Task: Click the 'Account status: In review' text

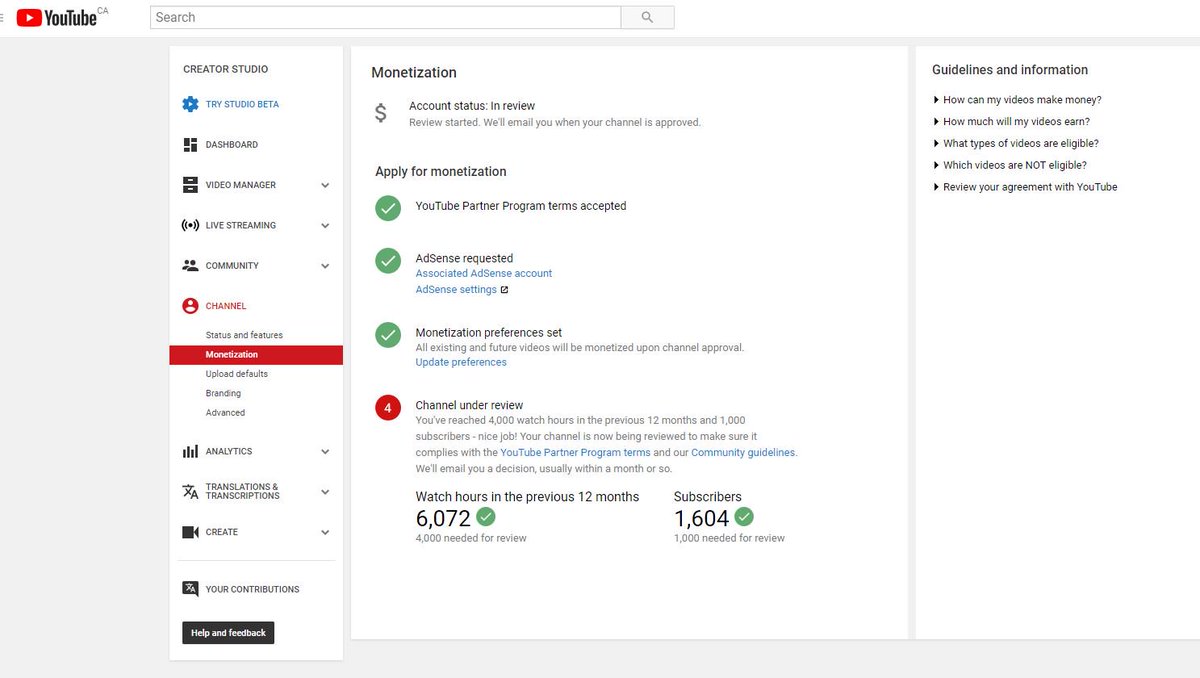Action: click(472, 106)
